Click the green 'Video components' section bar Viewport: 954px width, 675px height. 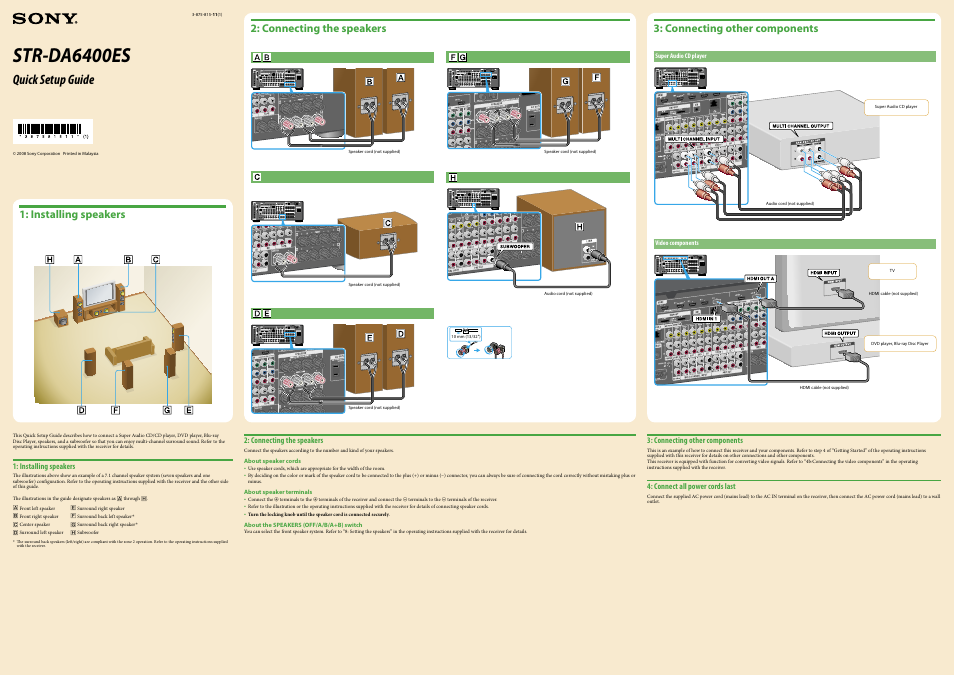(x=795, y=243)
